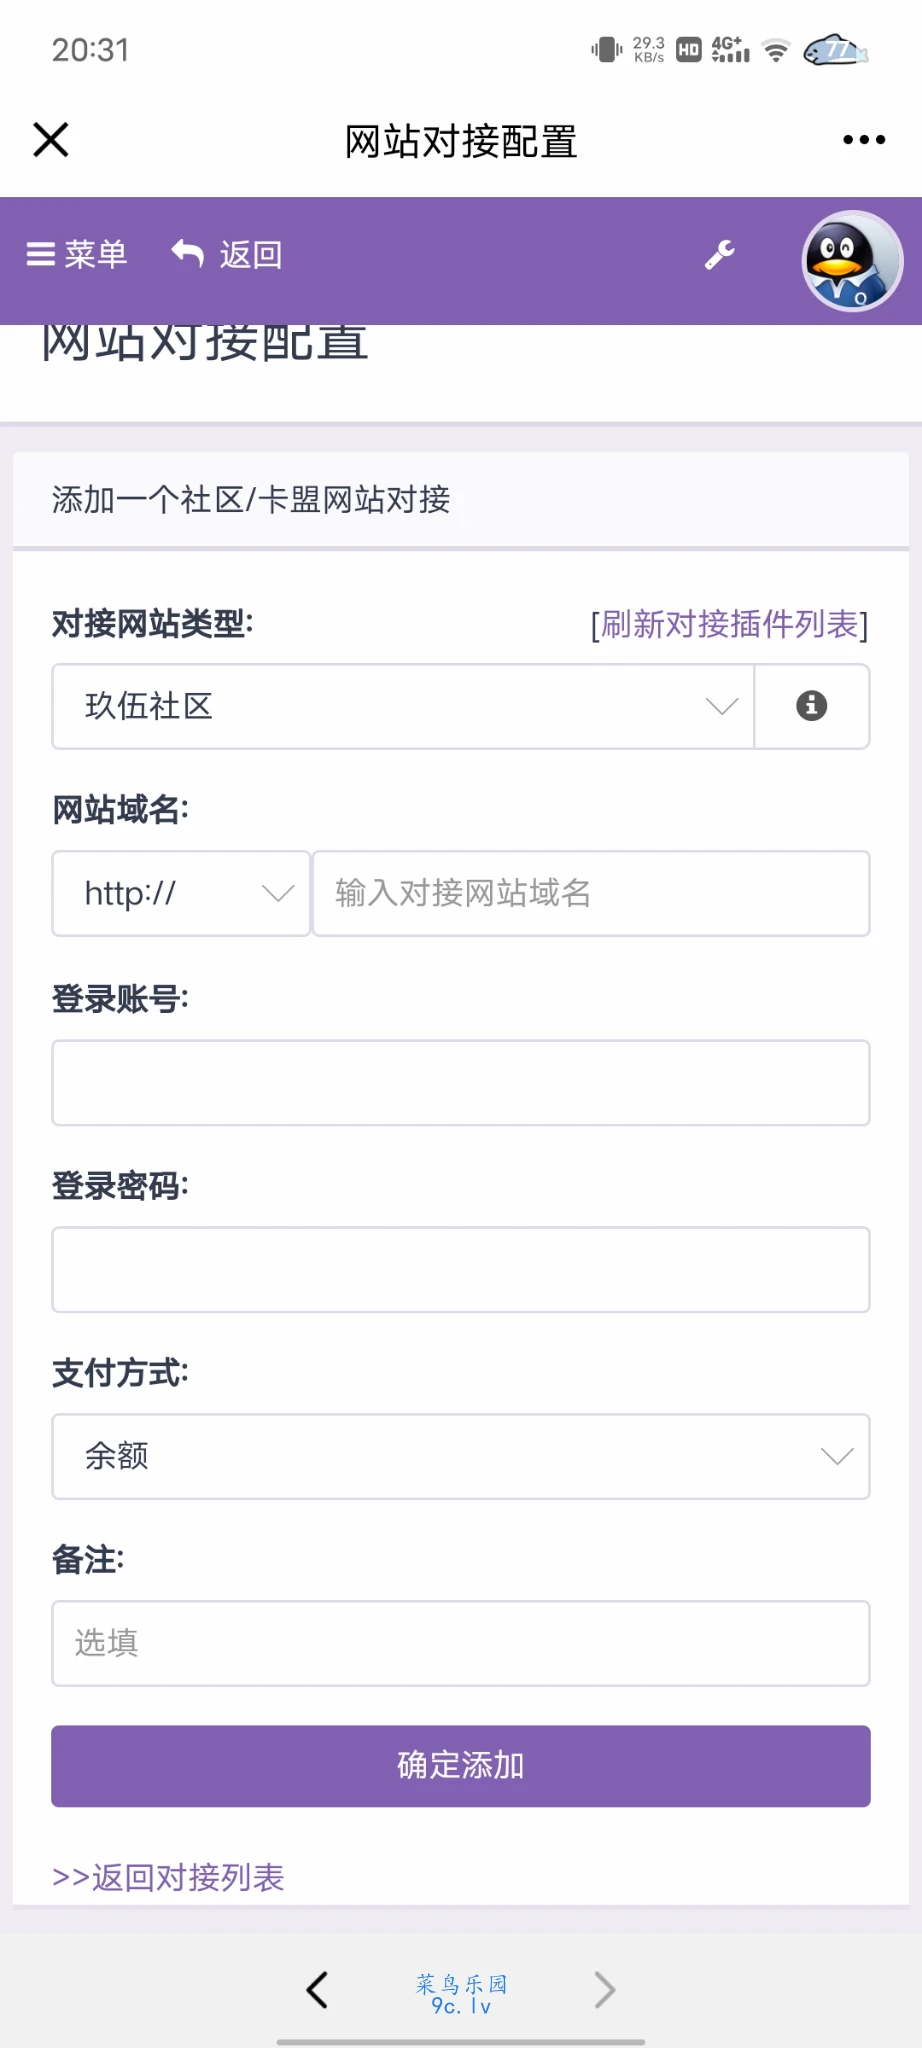Tap the QQ penguin avatar

click(852, 261)
